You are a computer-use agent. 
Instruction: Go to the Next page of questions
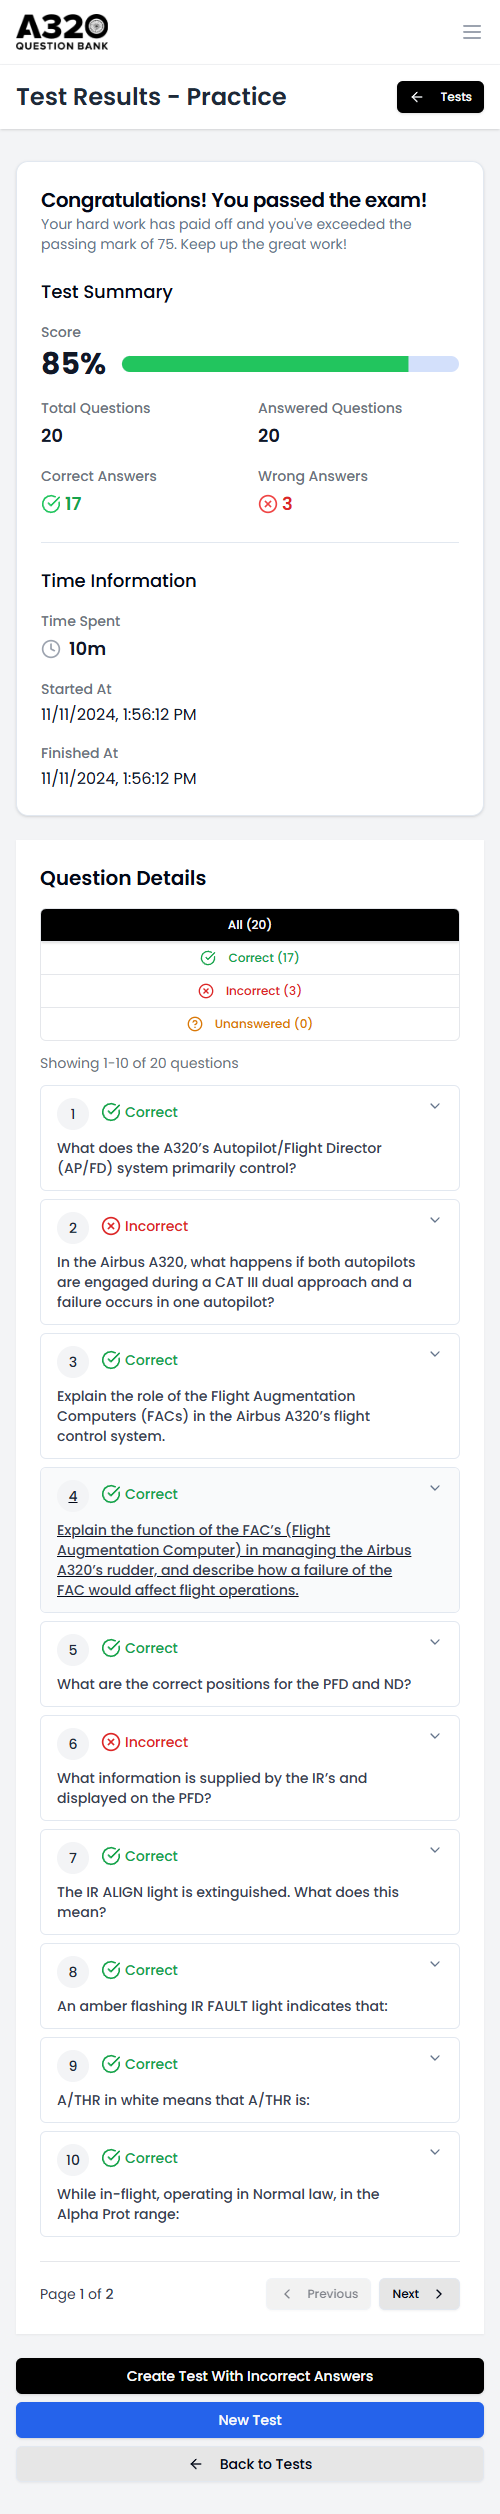tap(419, 2294)
